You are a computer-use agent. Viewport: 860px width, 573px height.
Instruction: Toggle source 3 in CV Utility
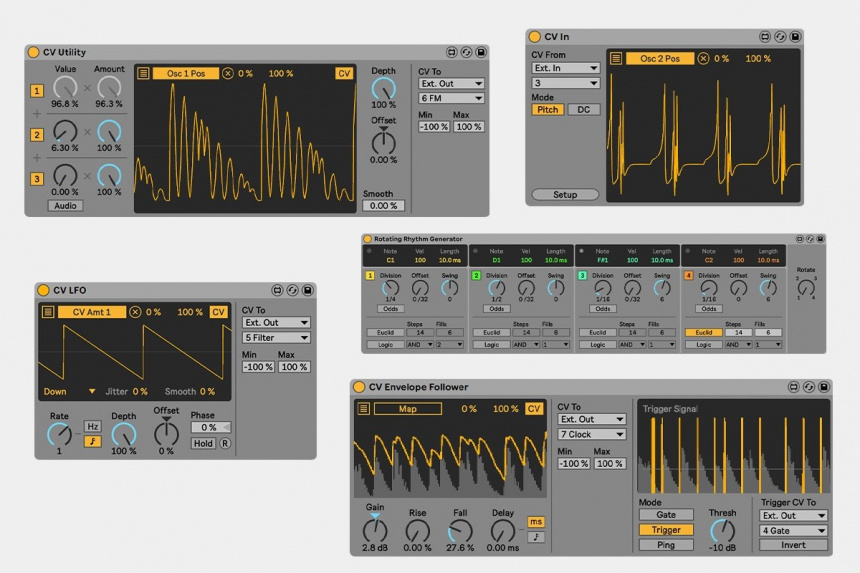coord(37,179)
